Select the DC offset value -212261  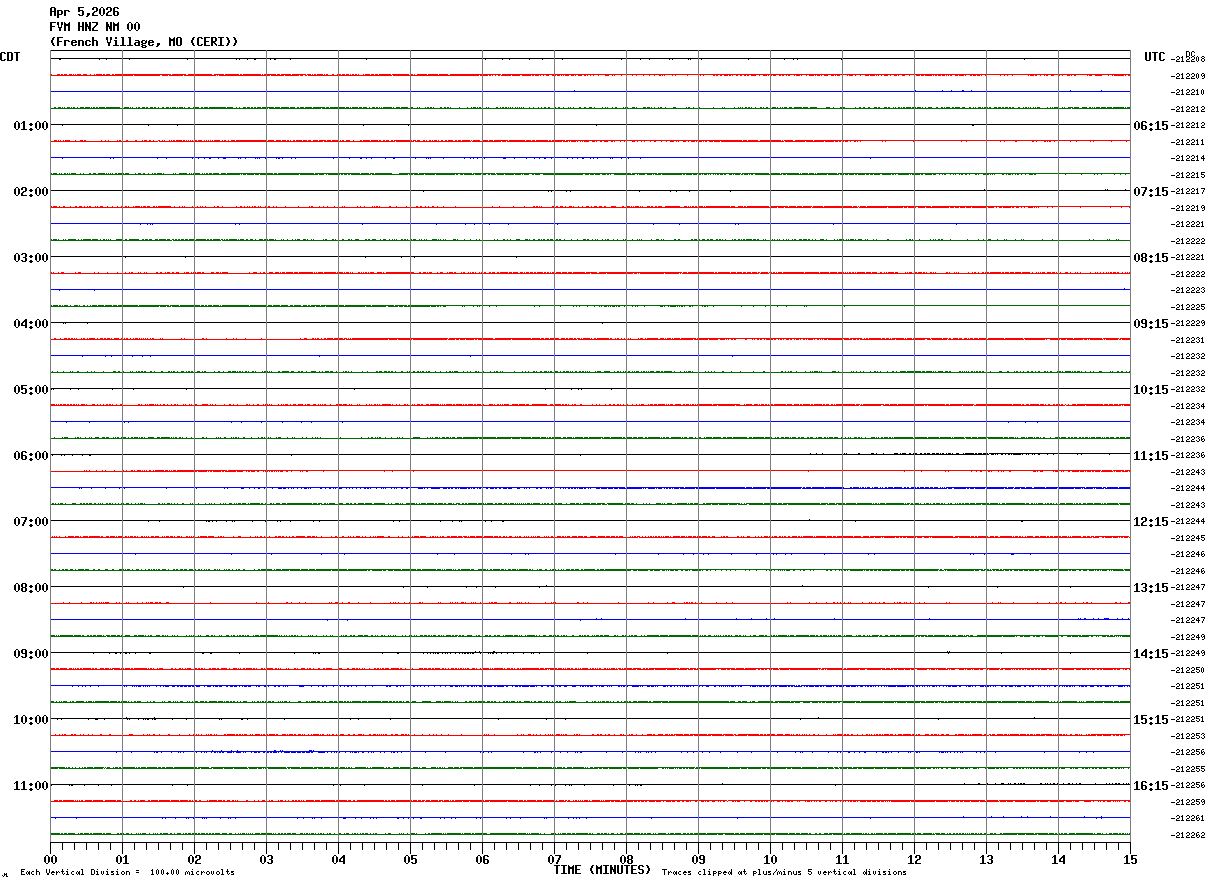coord(1188,819)
